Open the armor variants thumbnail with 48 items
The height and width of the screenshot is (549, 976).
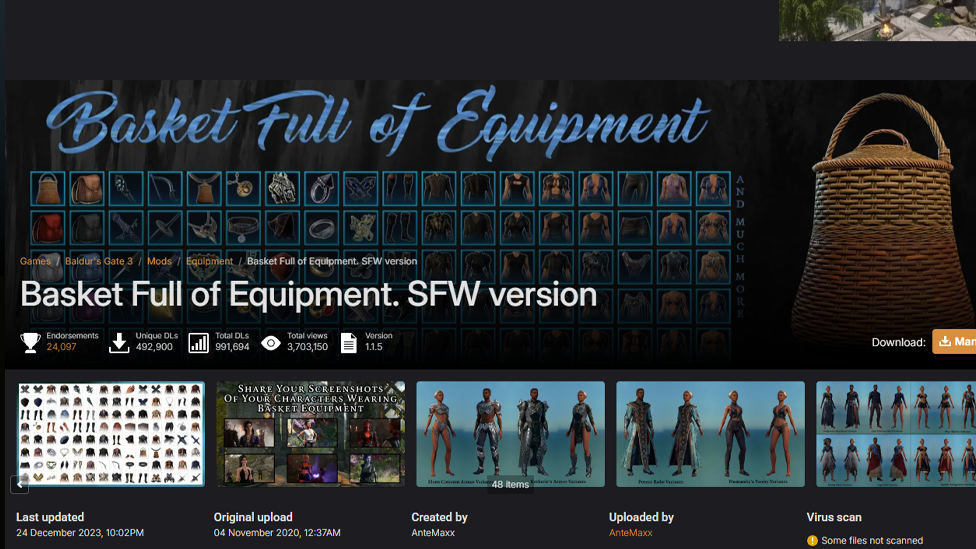[510, 434]
